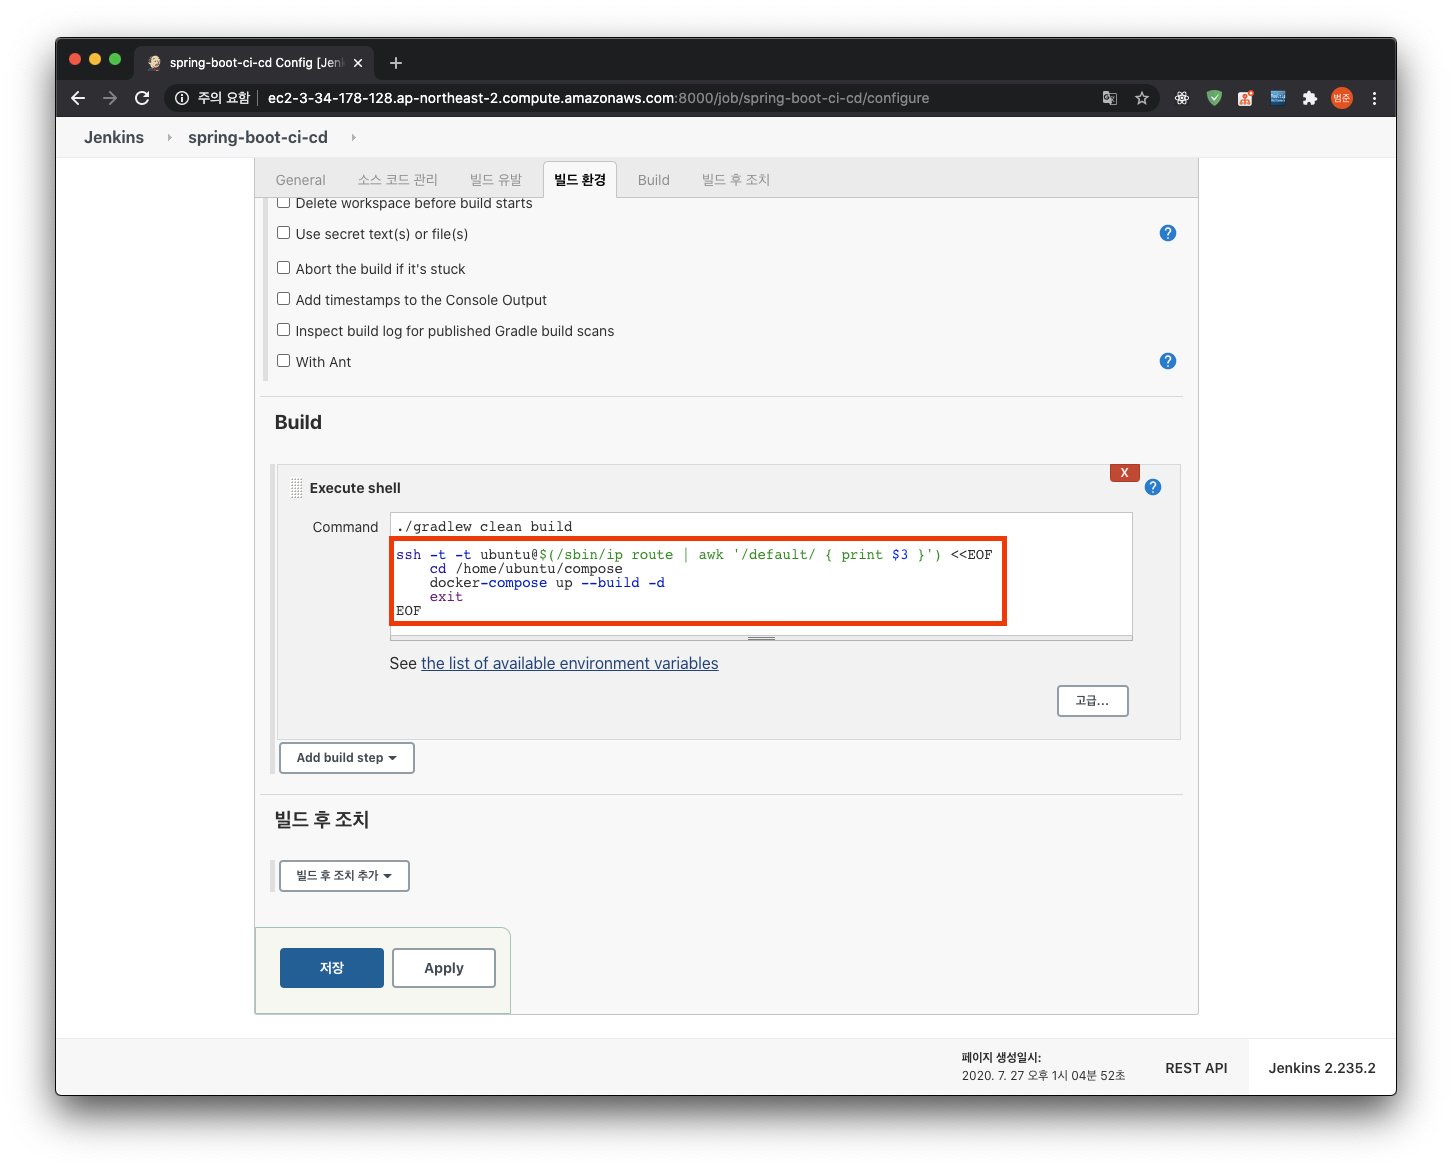Screen dimensions: 1452x1169
Task: Click the browser forward arrow
Action: [110, 98]
